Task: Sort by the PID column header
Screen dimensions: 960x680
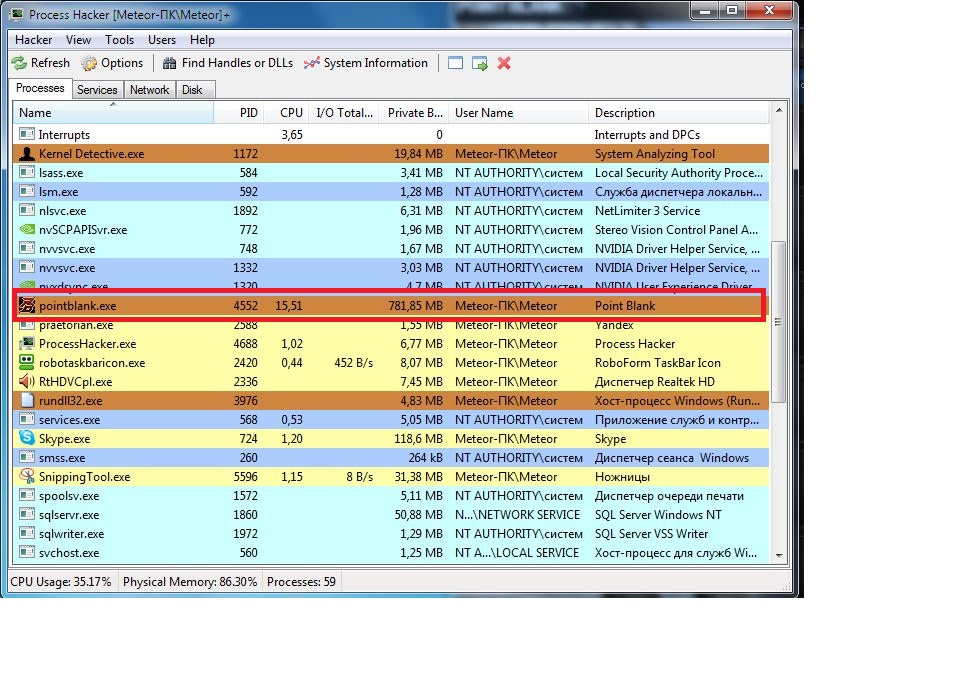Action: [249, 113]
